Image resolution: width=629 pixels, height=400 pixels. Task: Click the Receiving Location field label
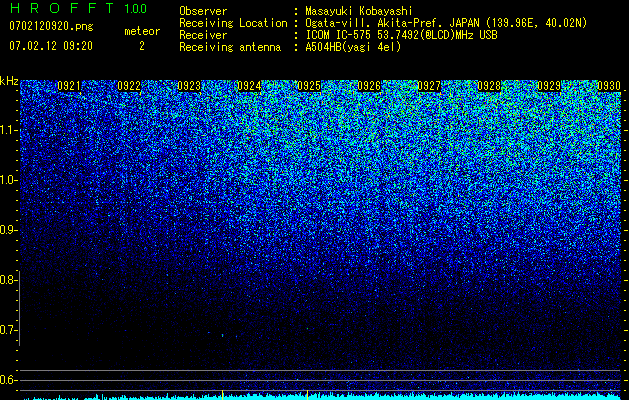(233, 23)
